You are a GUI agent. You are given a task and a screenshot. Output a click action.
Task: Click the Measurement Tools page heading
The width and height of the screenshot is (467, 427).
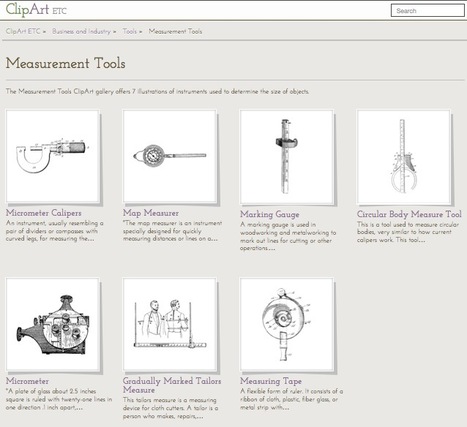tap(66, 63)
